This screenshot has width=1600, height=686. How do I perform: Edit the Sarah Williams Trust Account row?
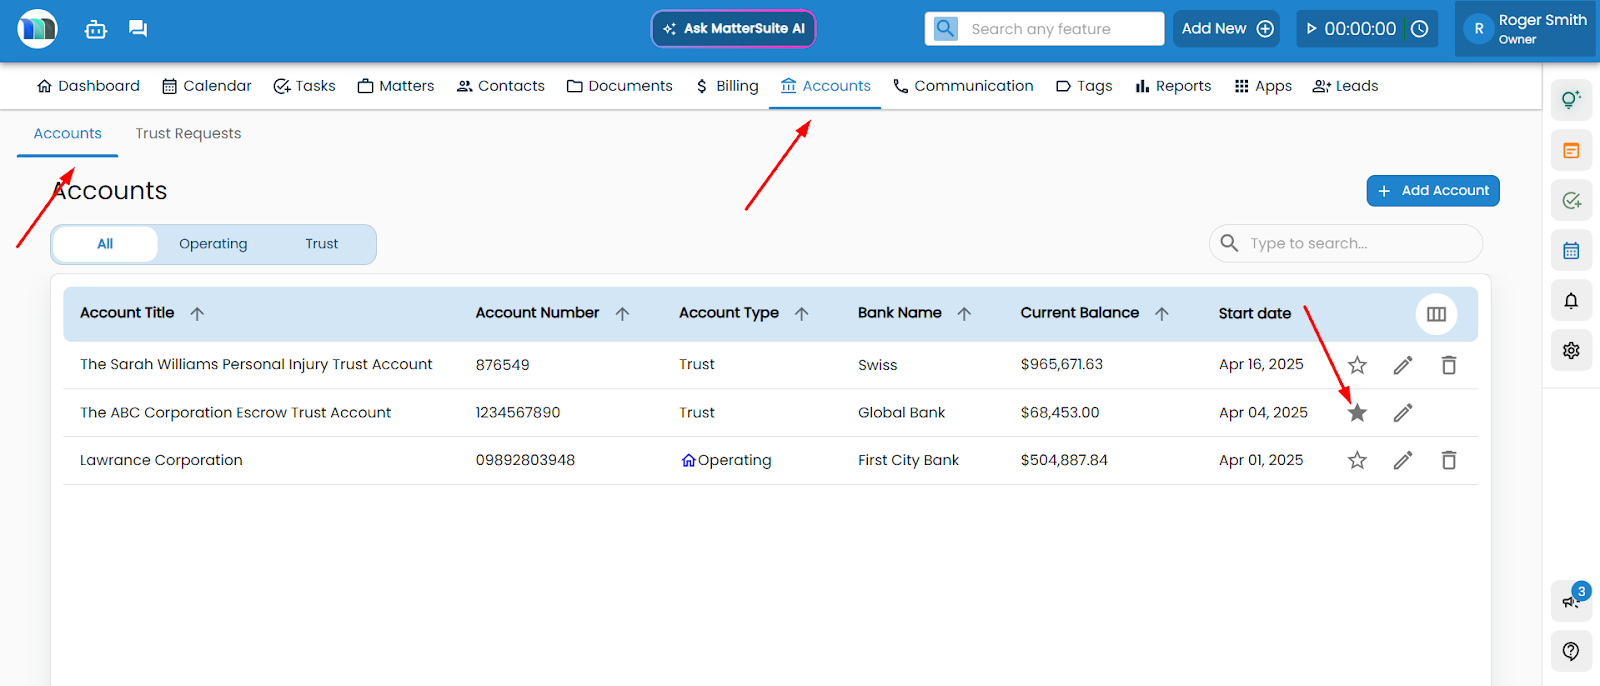point(1403,365)
